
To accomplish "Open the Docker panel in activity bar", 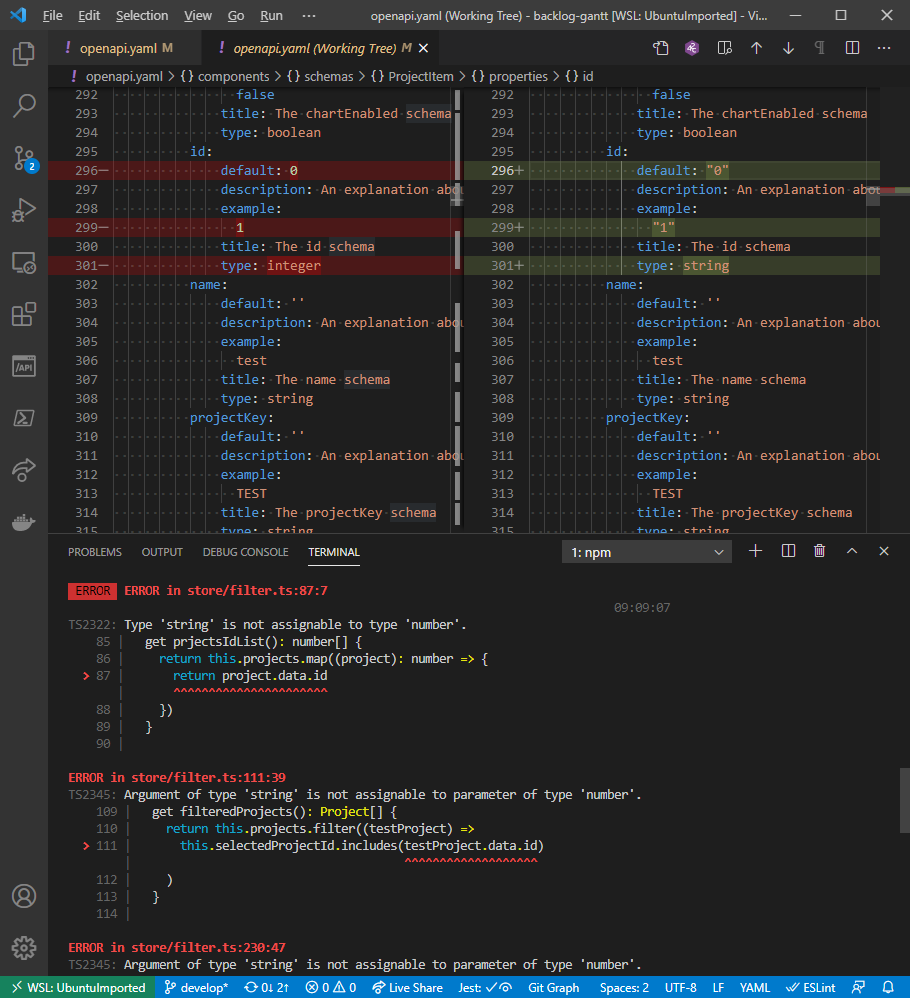I will pyautogui.click(x=24, y=521).
